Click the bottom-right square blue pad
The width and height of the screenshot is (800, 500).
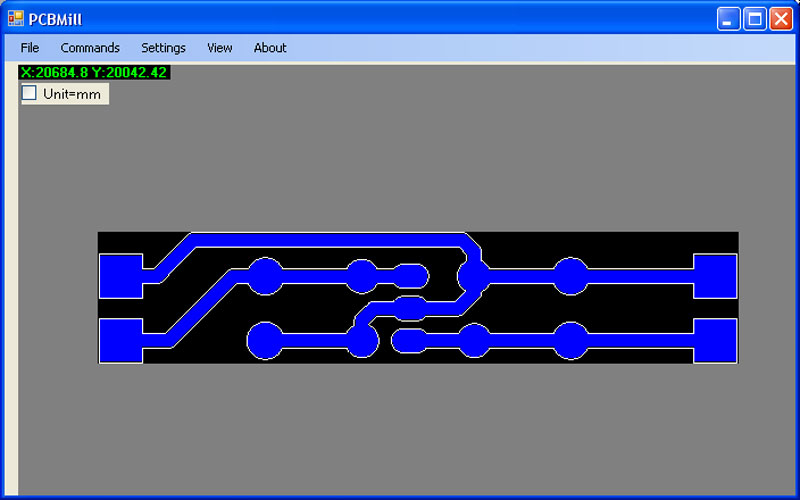715,341
